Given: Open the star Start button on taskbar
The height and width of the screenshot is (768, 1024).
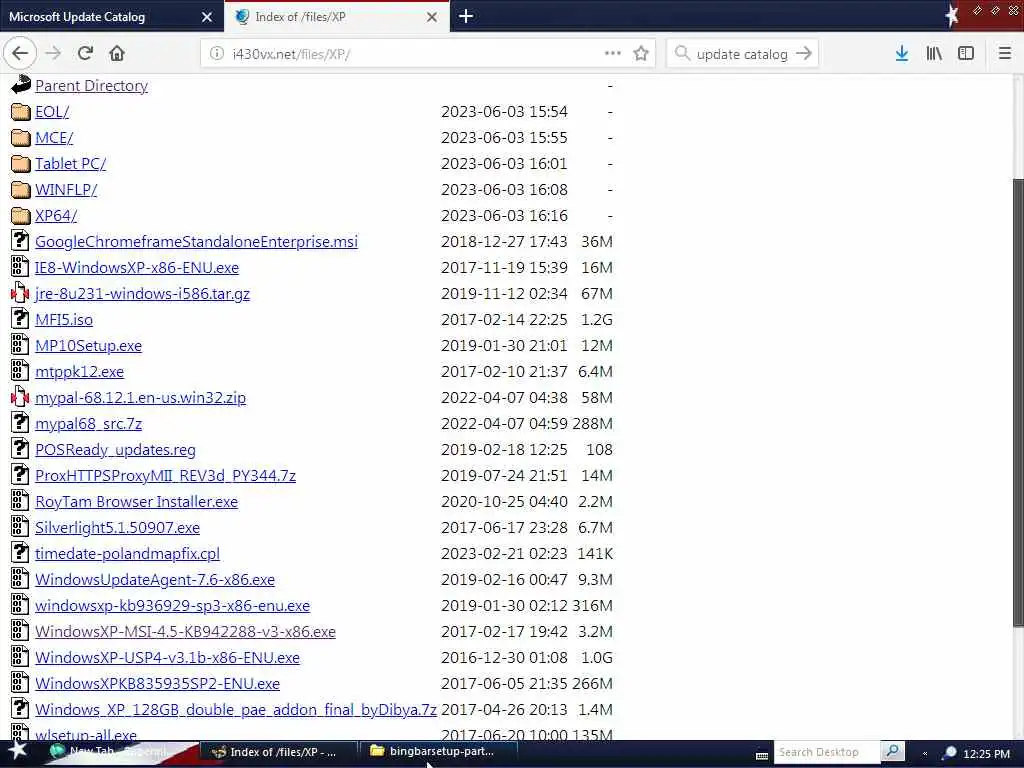Looking at the screenshot, I should click(17, 751).
